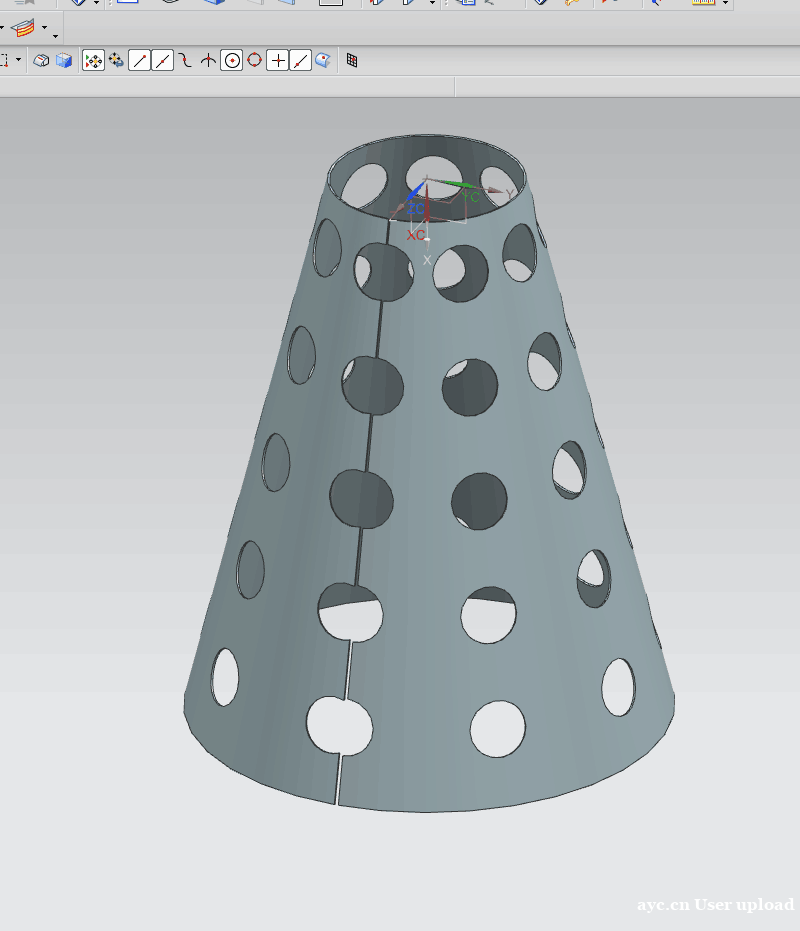Expand dropdown beside red-yellow striped icon

tap(44, 26)
